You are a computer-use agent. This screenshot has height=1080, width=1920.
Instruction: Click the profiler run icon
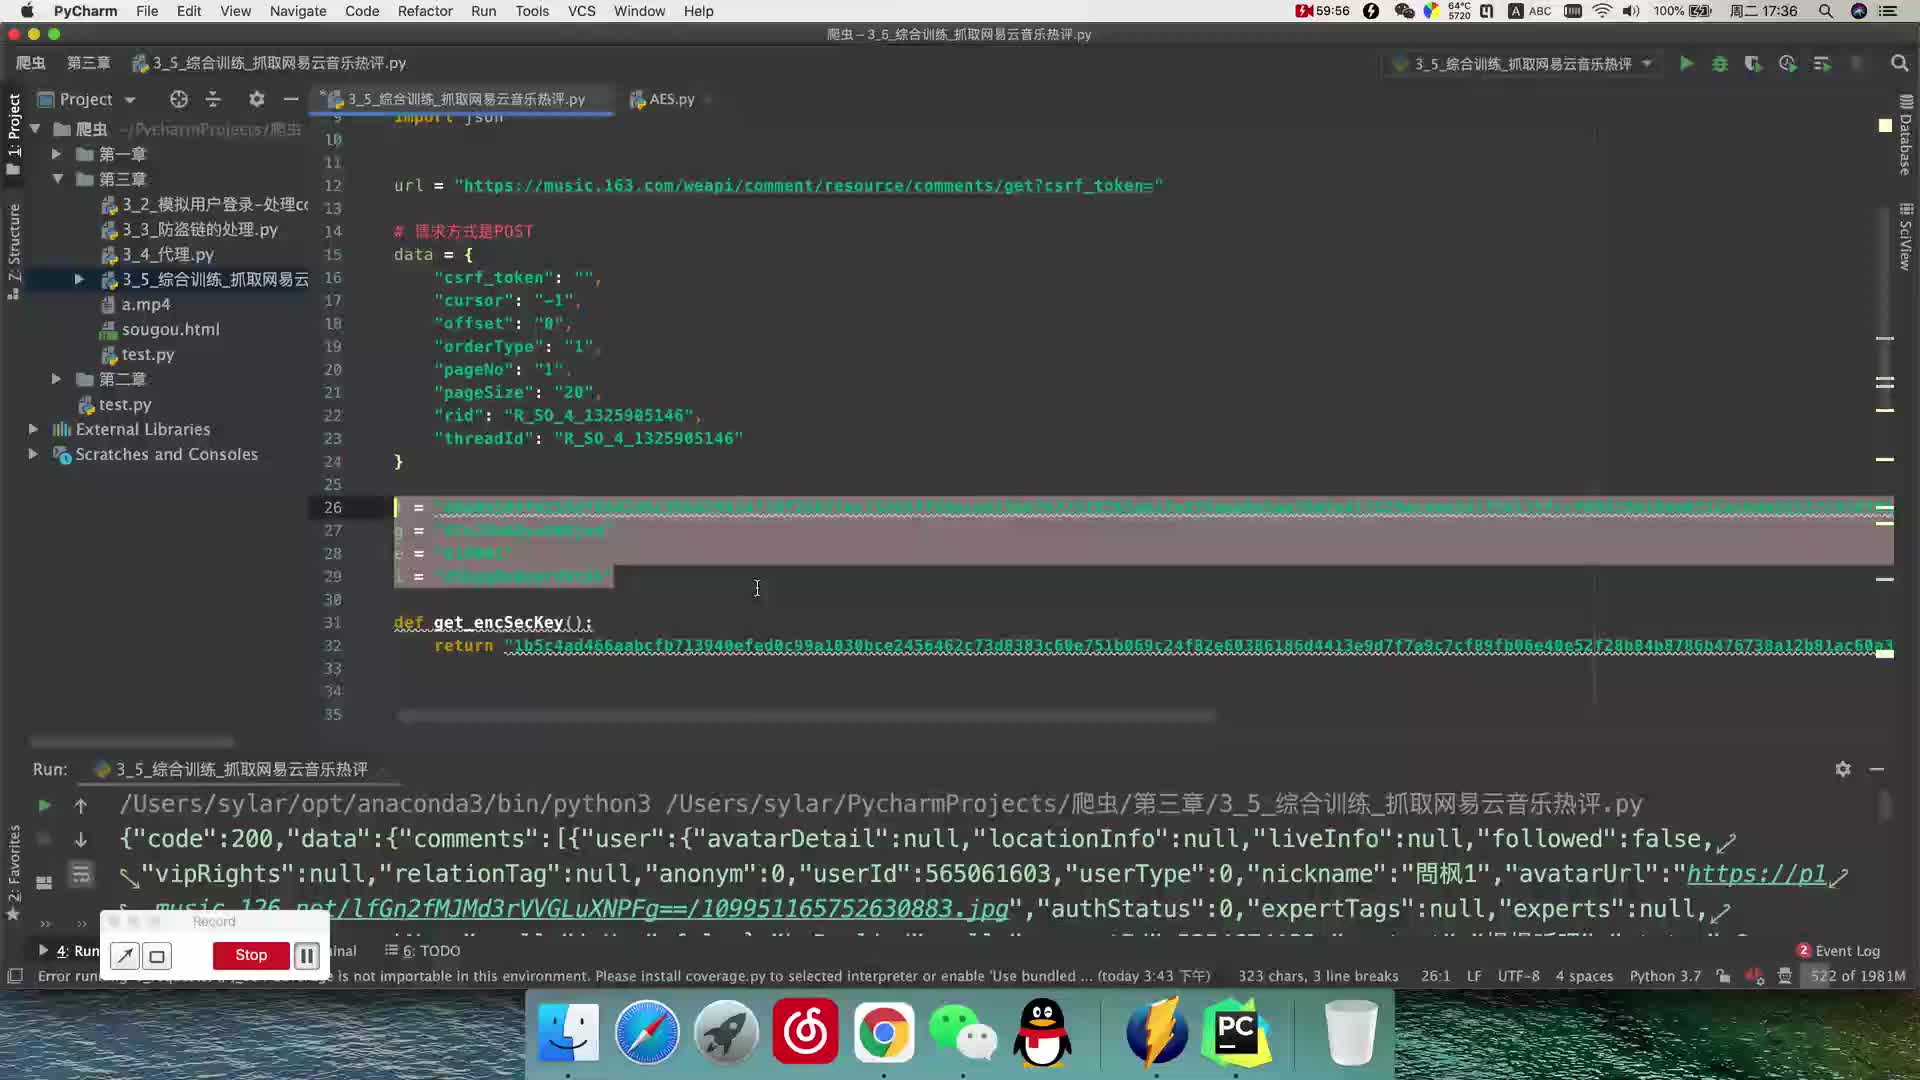click(1788, 64)
